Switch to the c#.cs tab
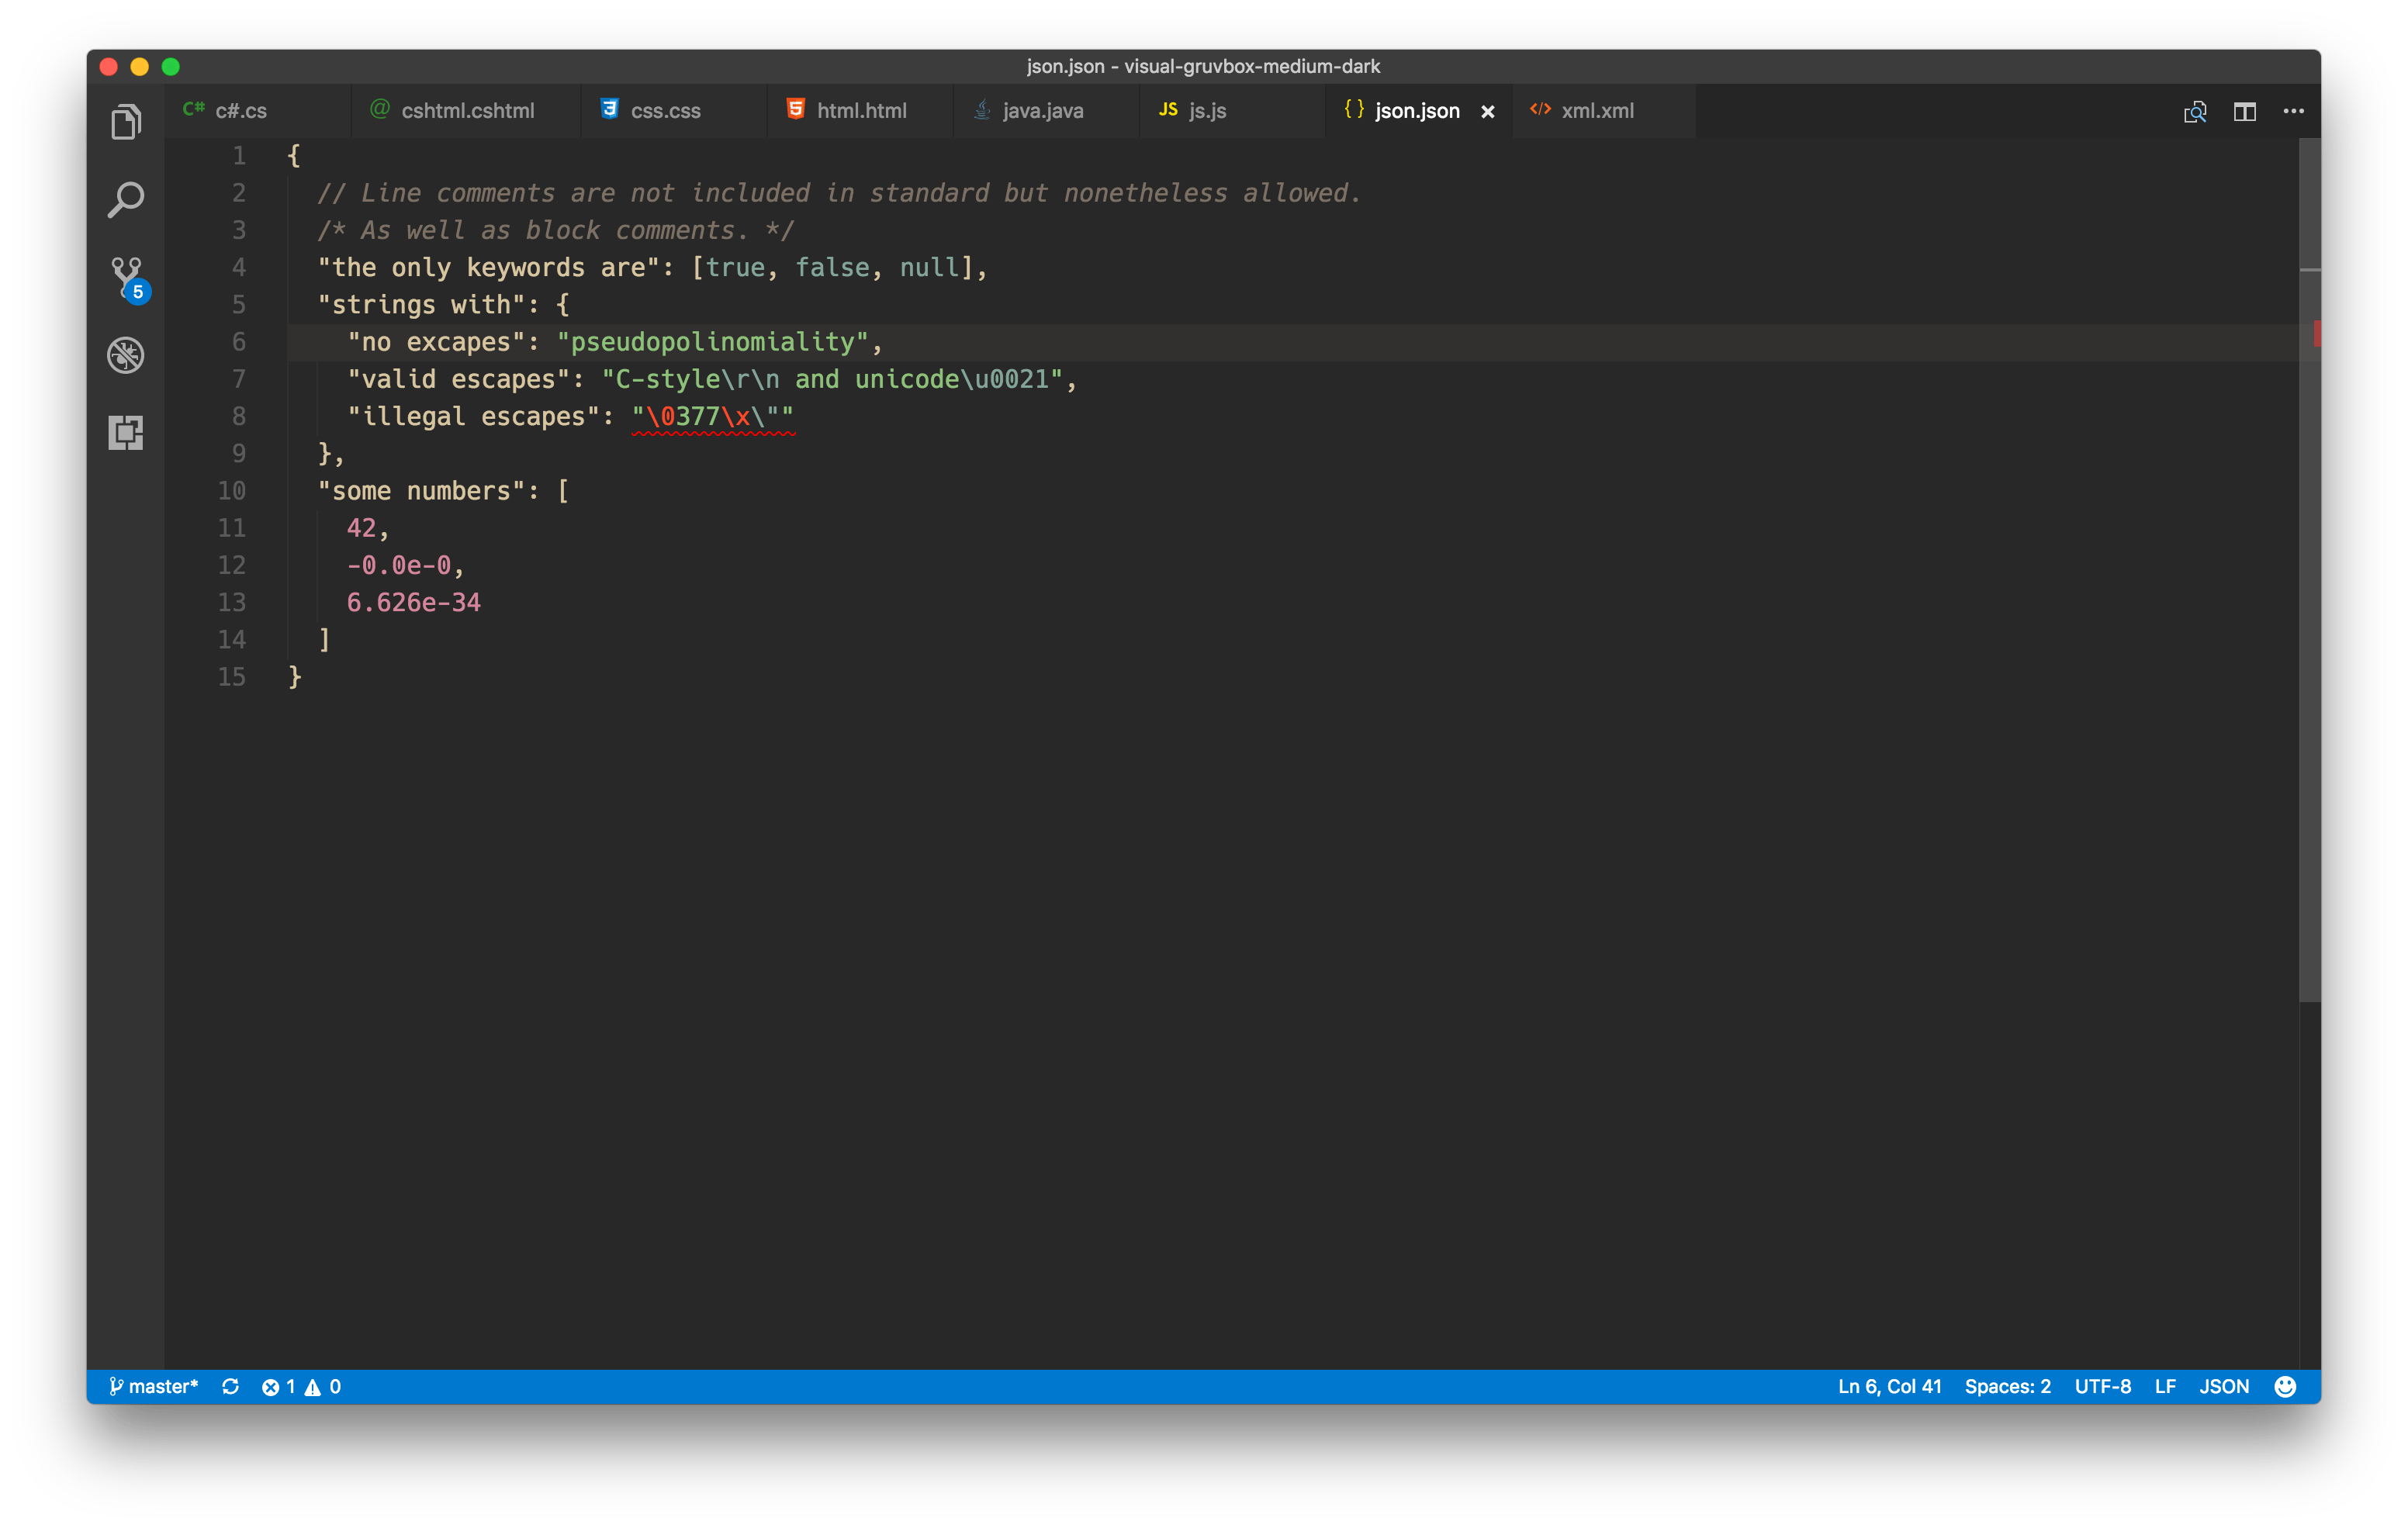The width and height of the screenshot is (2408, 1528). [240, 110]
